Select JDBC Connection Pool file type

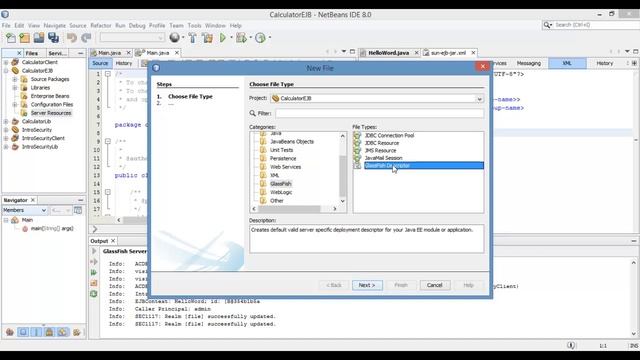pos(389,136)
